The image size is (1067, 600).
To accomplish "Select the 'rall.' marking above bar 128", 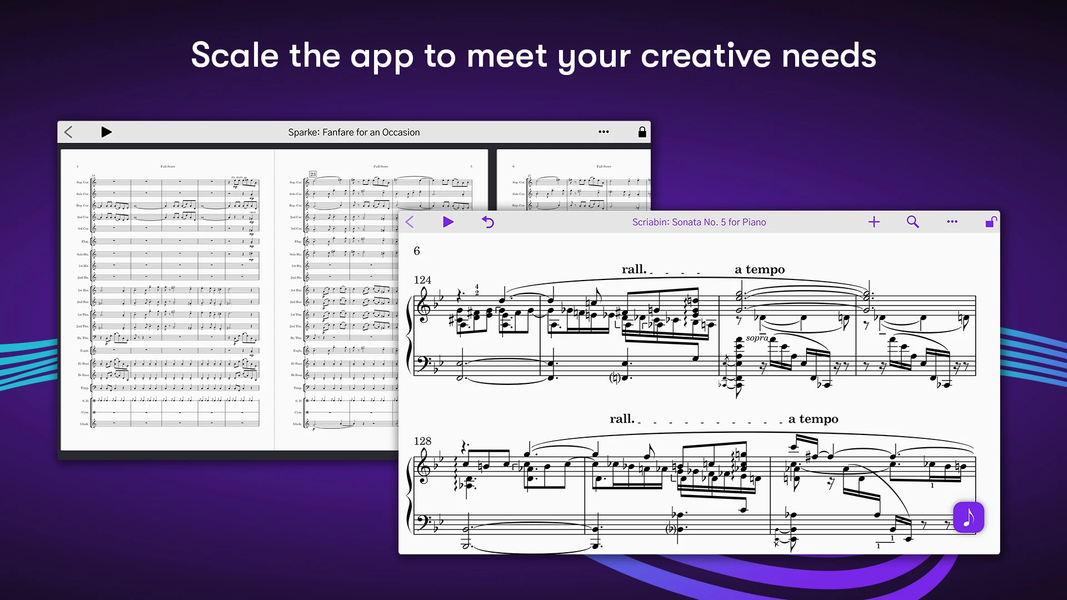I will 622,419.
